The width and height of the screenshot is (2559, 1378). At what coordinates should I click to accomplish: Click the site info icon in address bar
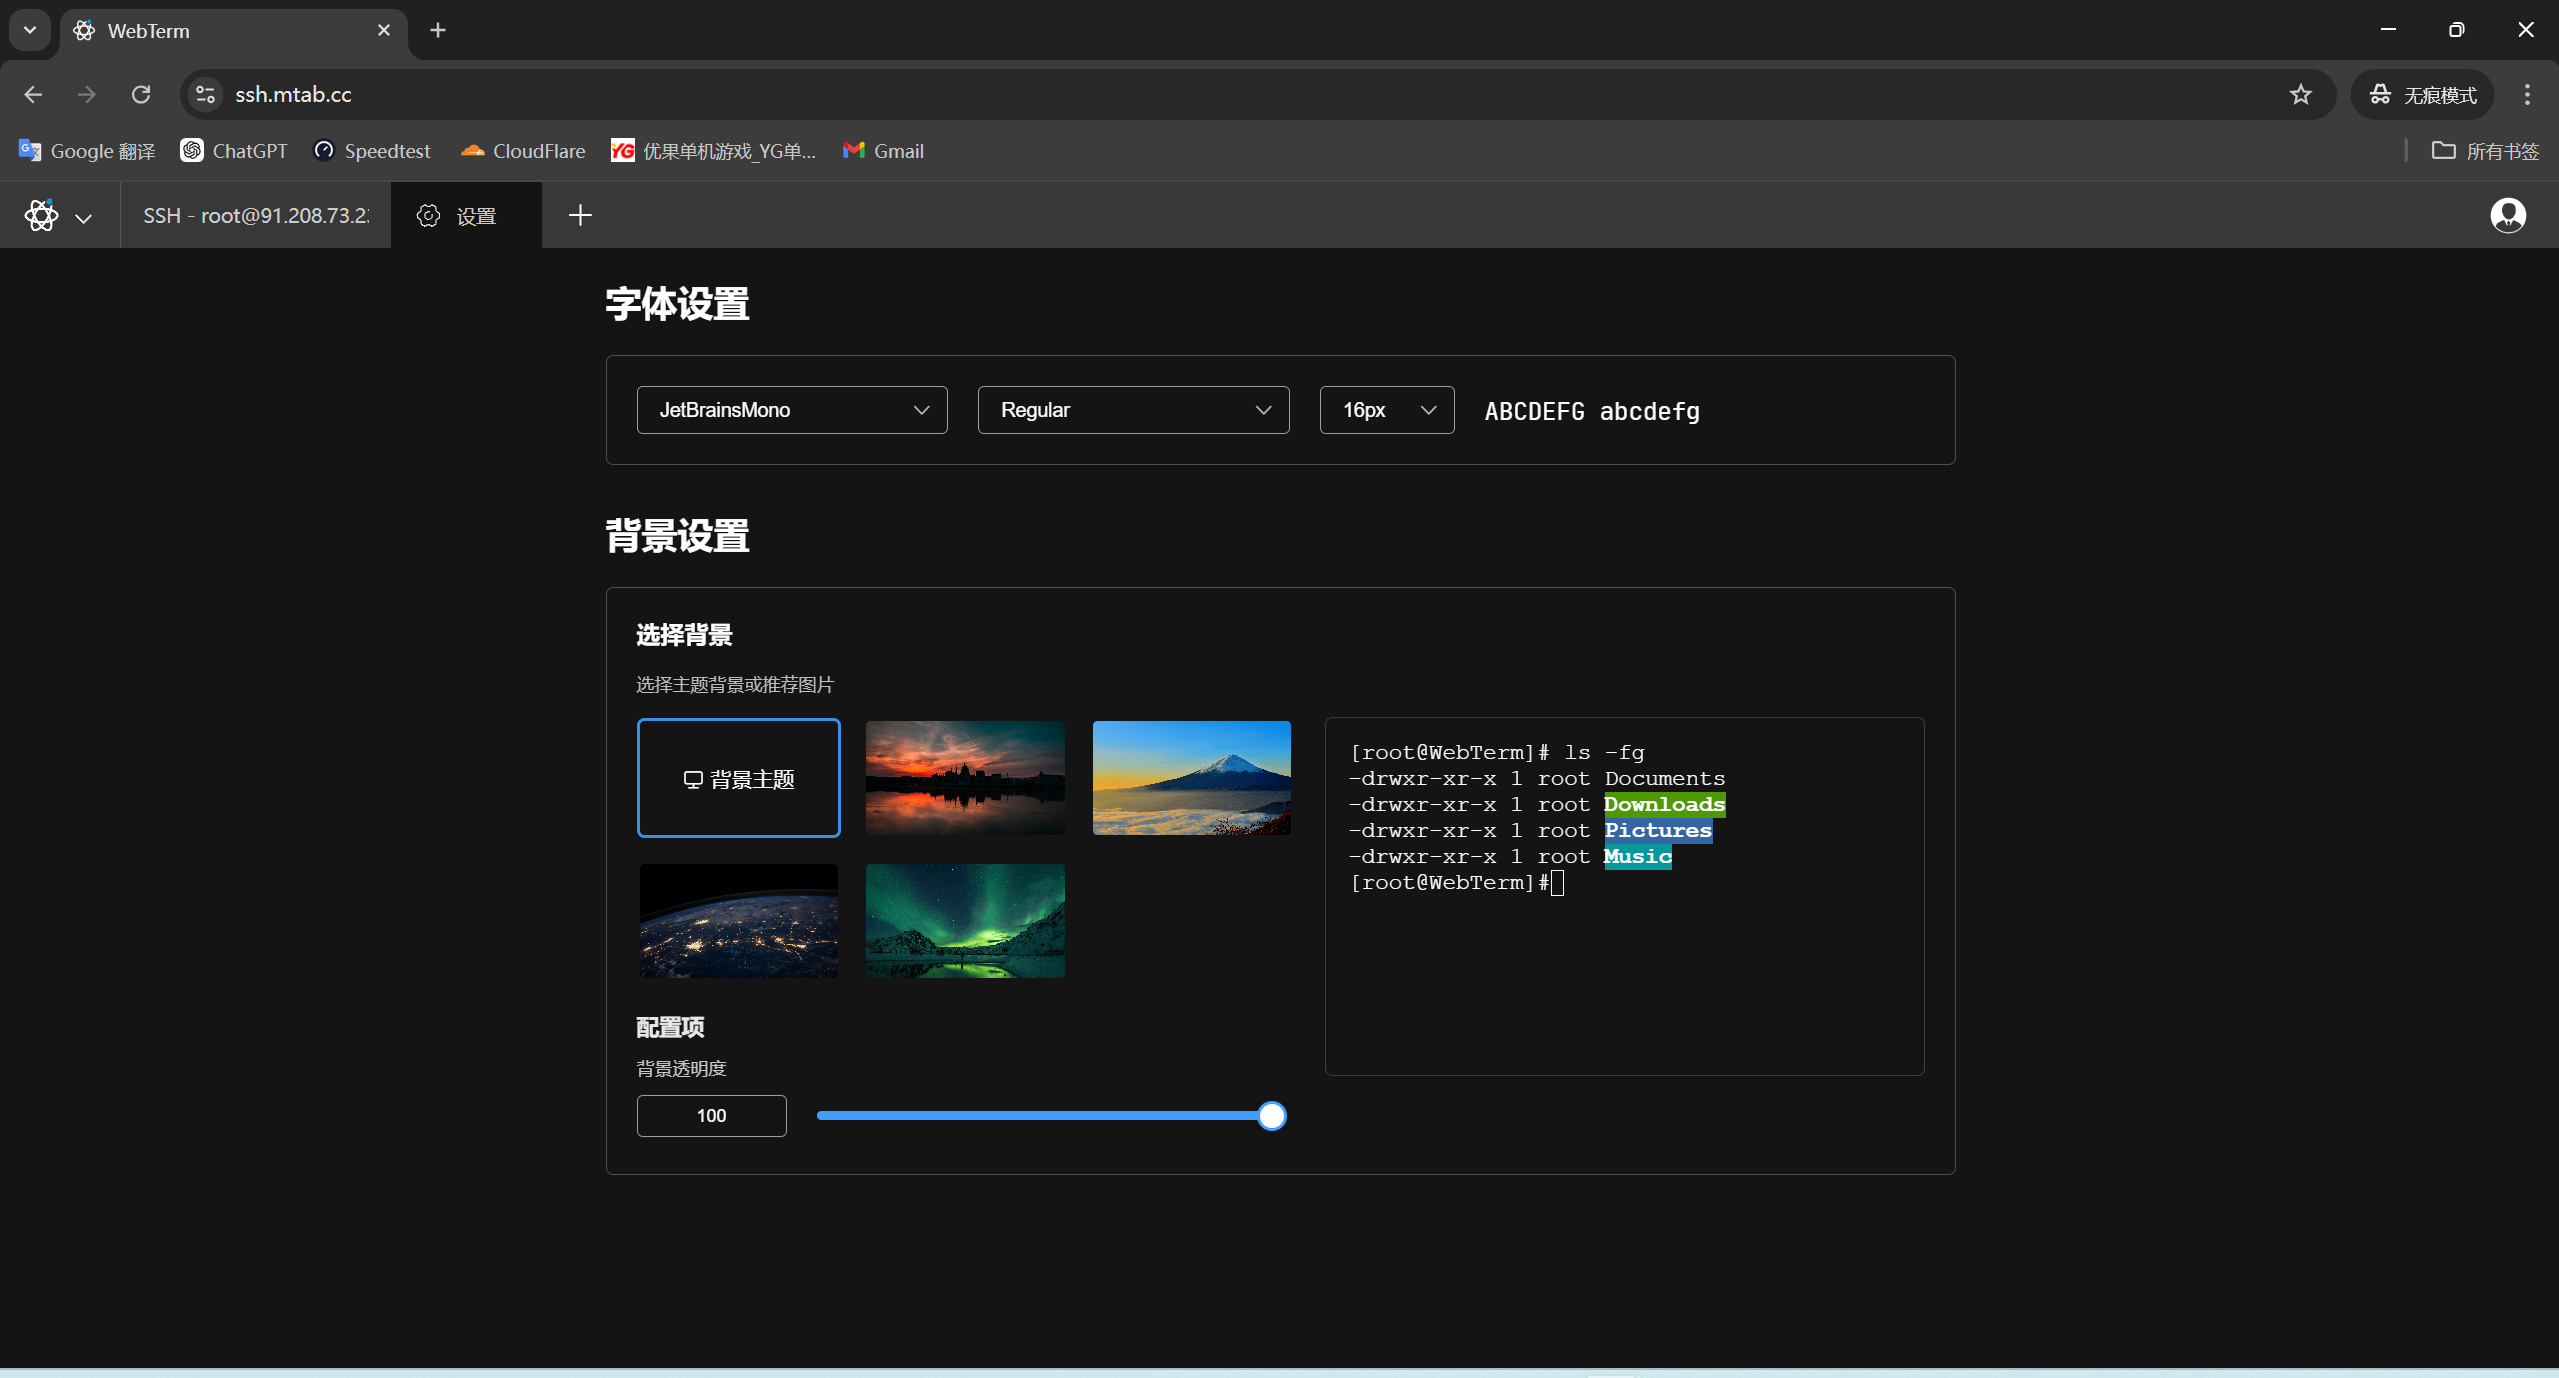click(x=205, y=94)
